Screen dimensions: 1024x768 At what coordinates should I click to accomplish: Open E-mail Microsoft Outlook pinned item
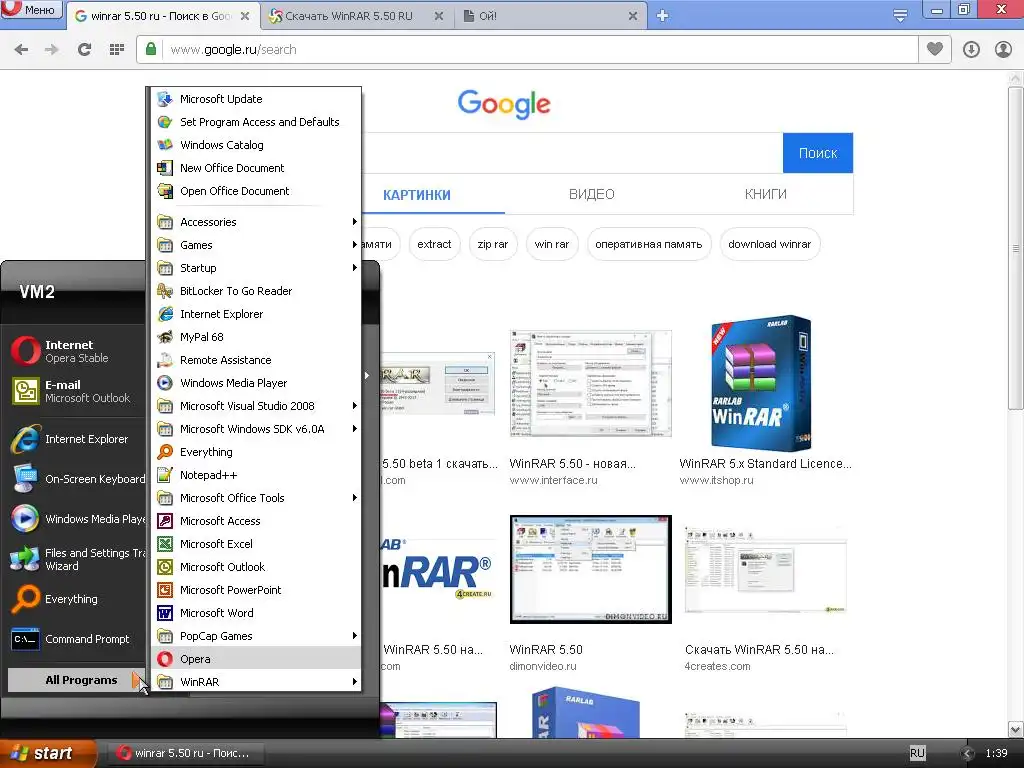coord(76,391)
